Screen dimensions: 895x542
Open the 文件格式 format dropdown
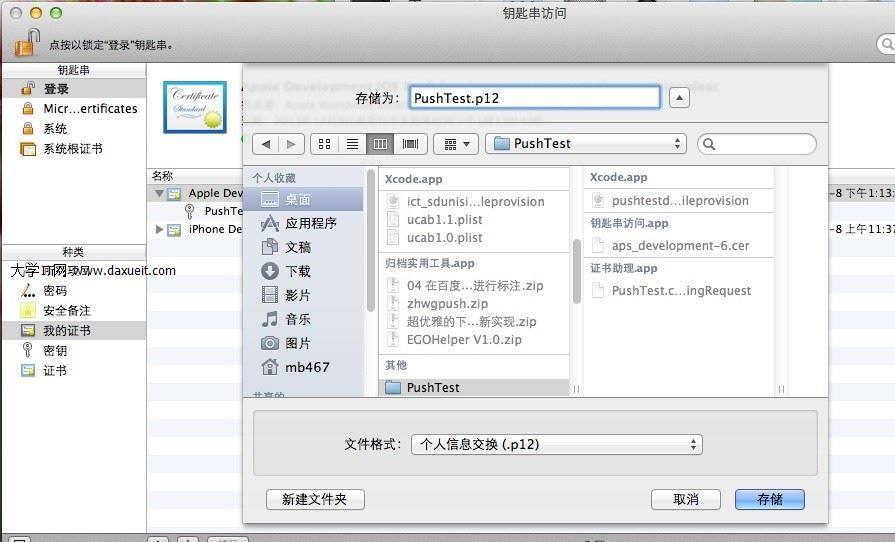pos(556,444)
